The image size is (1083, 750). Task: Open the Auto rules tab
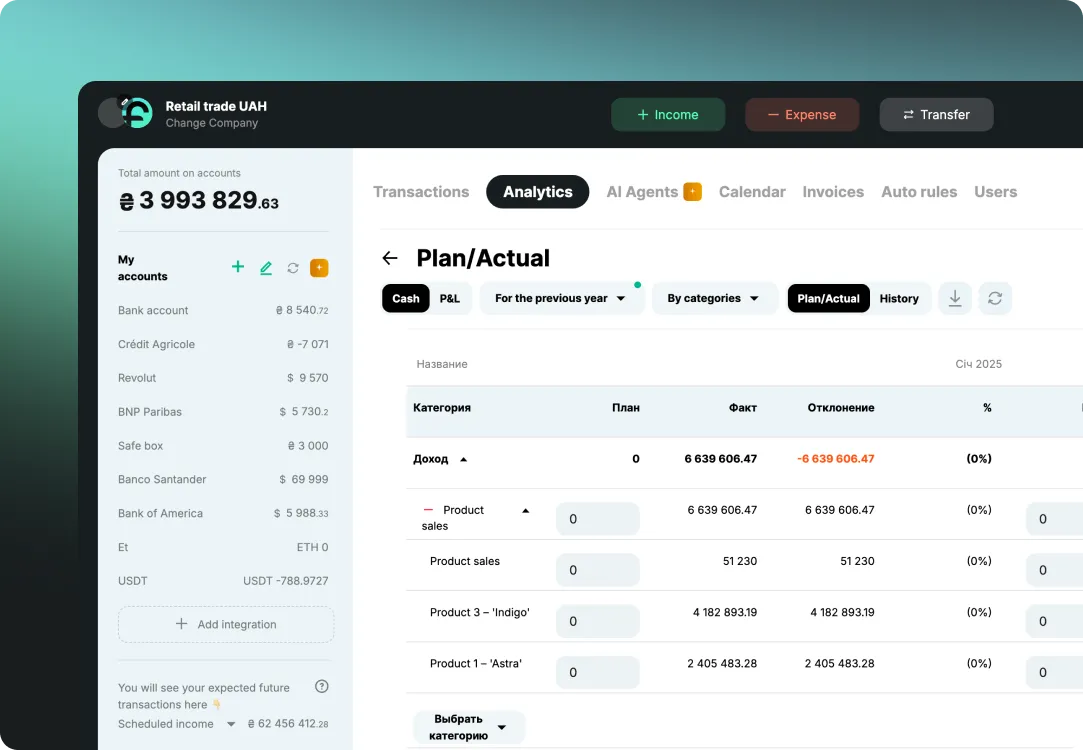(919, 192)
